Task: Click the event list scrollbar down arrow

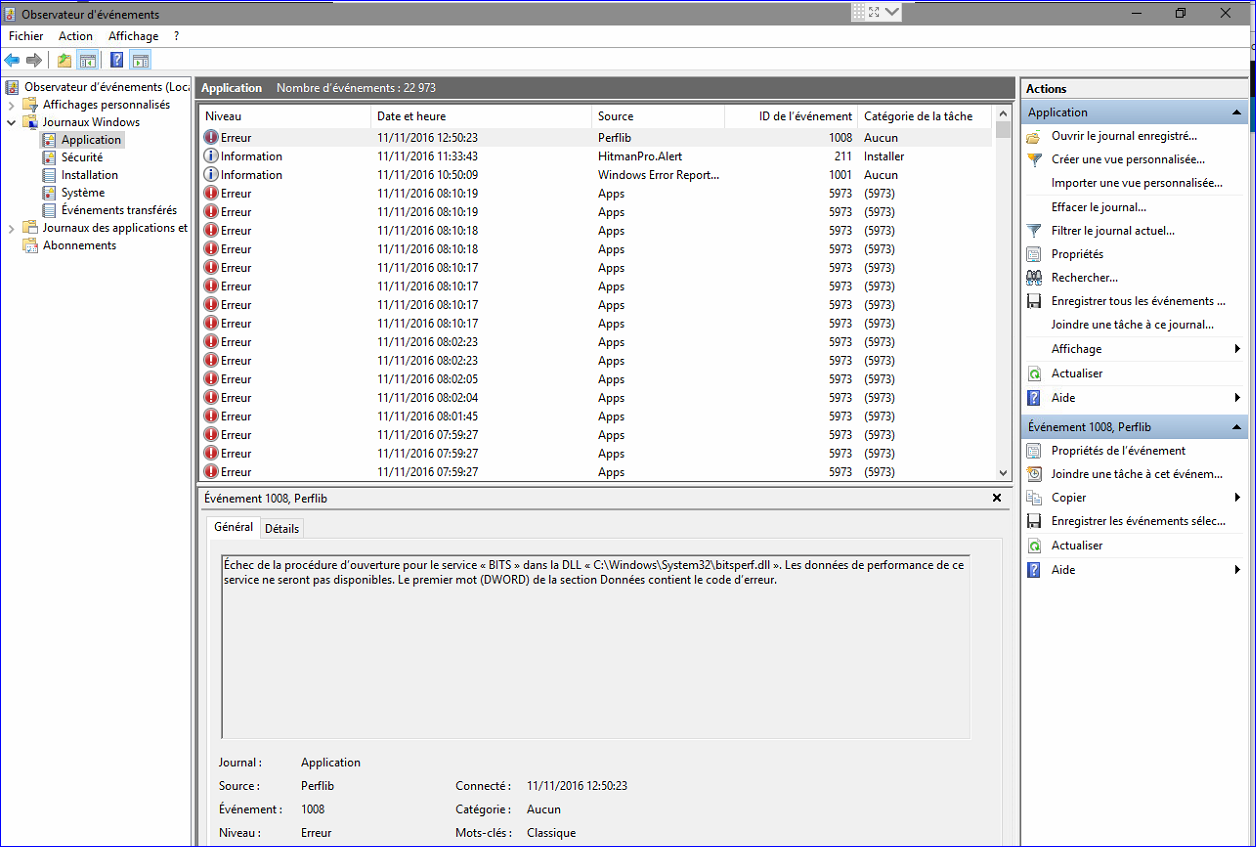Action: (x=1003, y=473)
